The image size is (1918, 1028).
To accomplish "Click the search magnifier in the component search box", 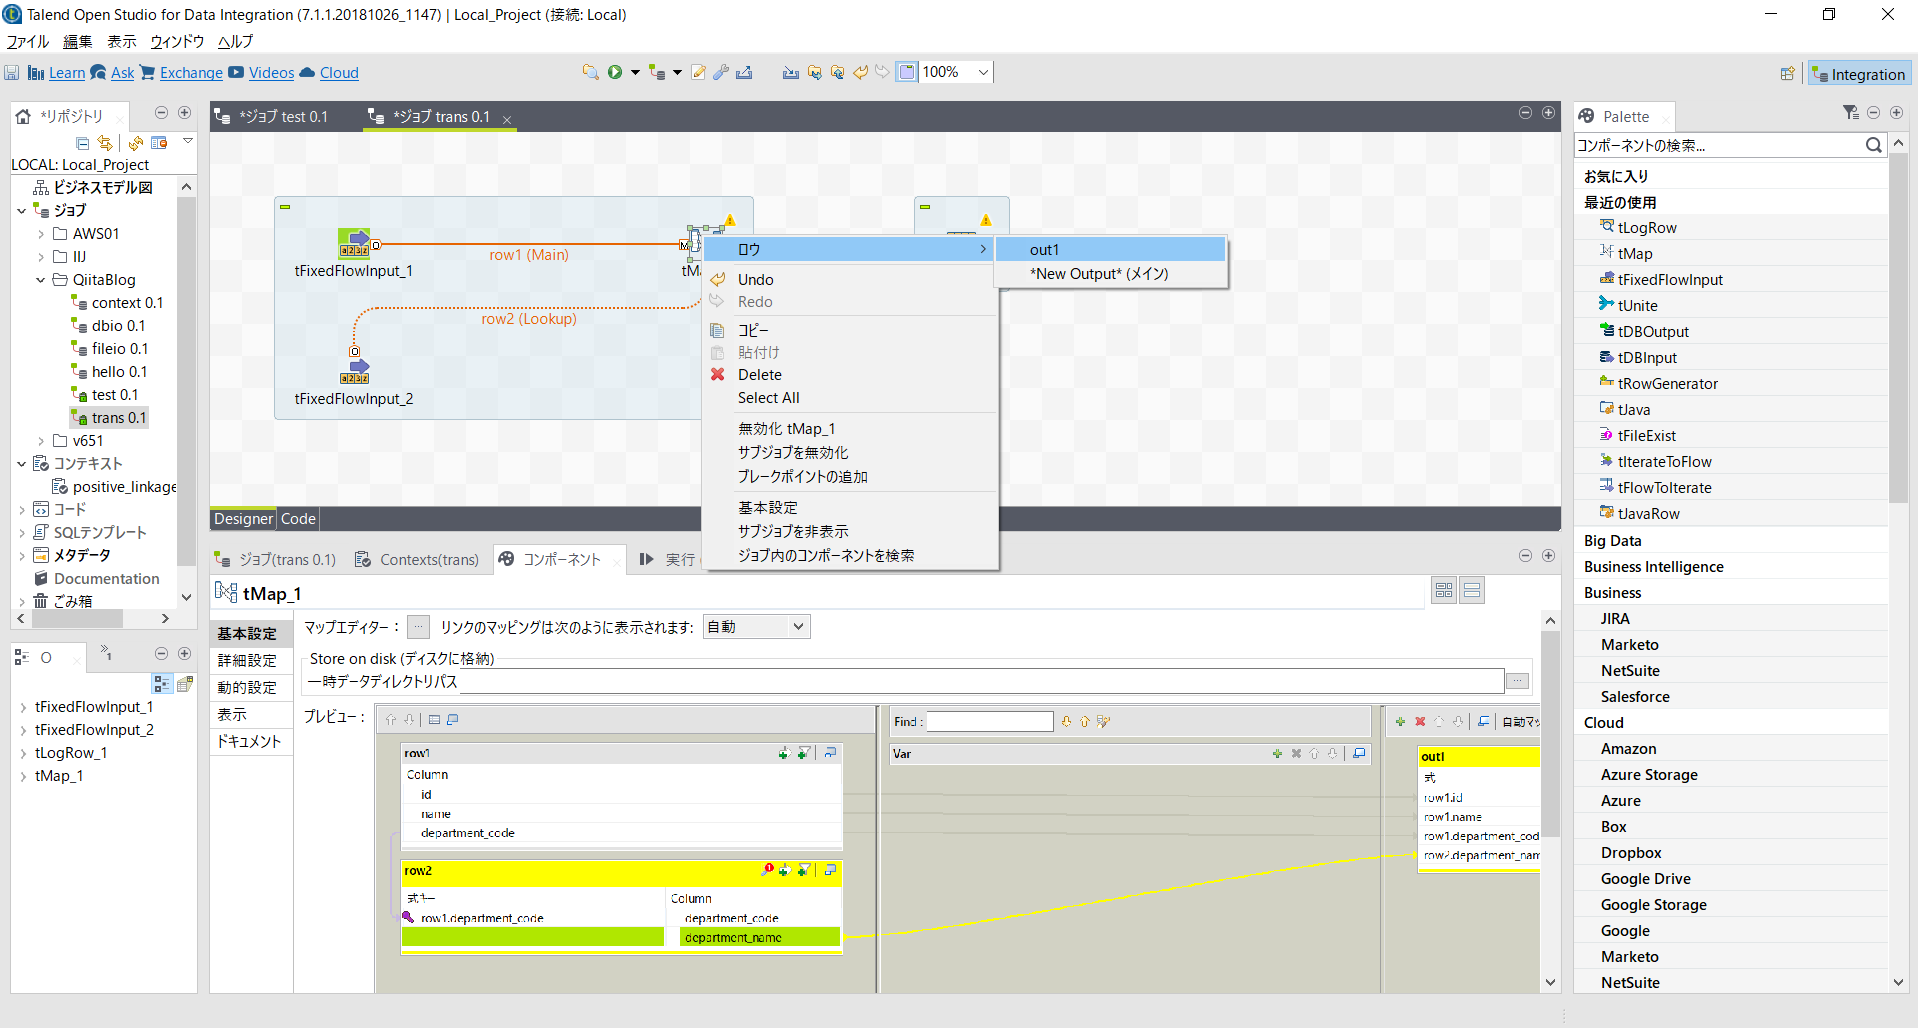I will (1875, 145).
